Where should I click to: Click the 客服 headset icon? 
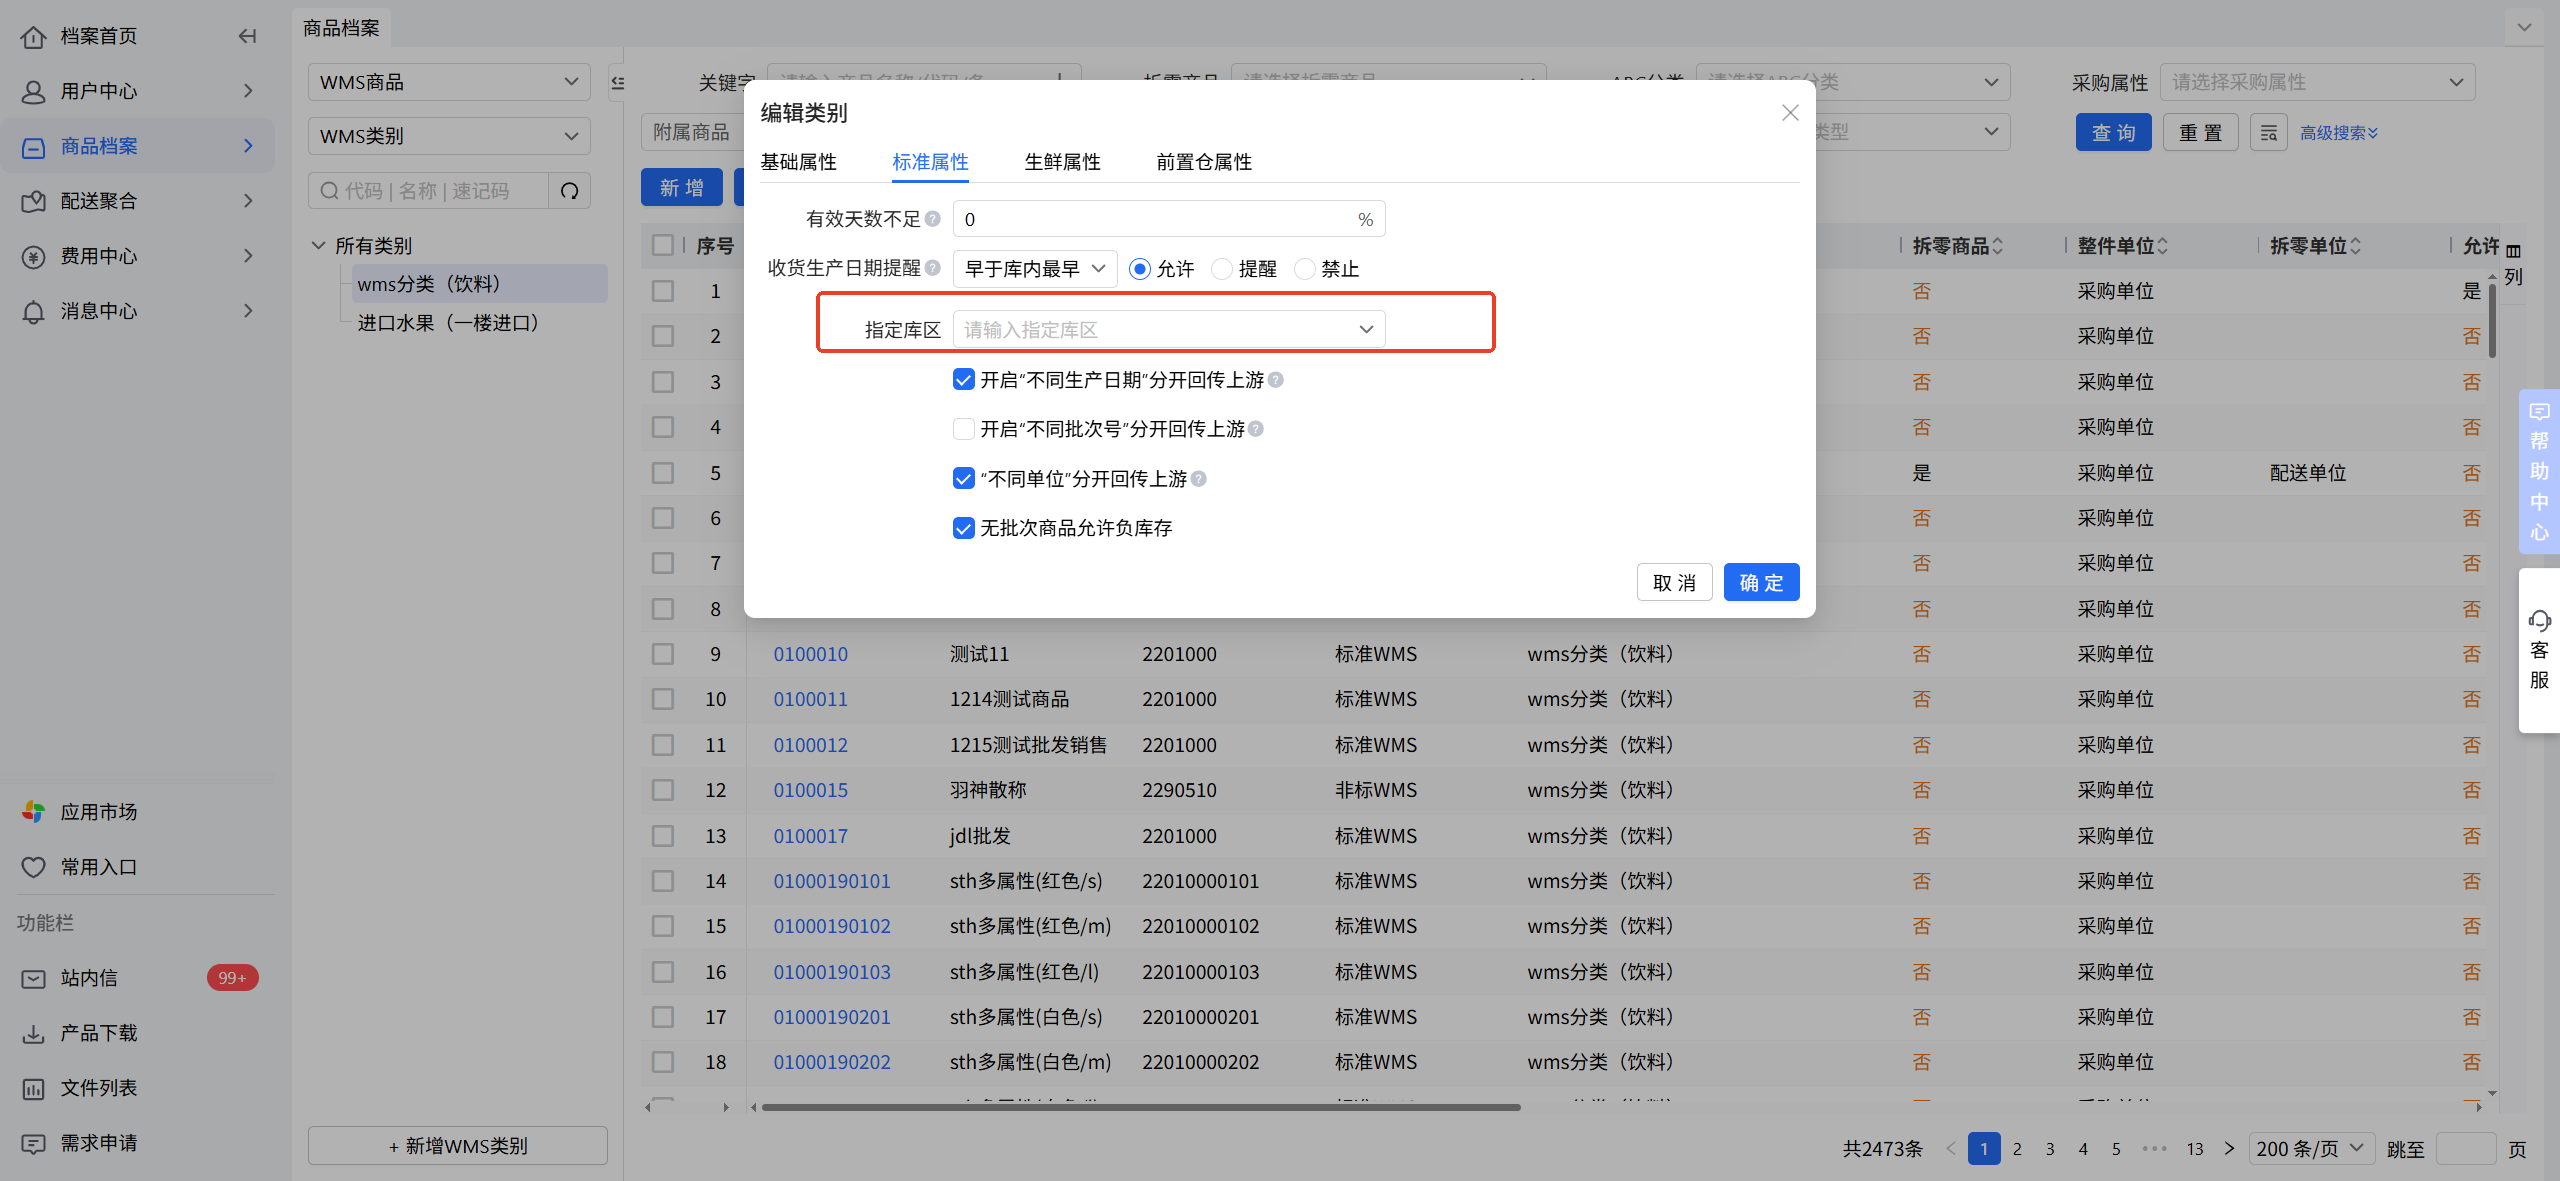(2539, 621)
